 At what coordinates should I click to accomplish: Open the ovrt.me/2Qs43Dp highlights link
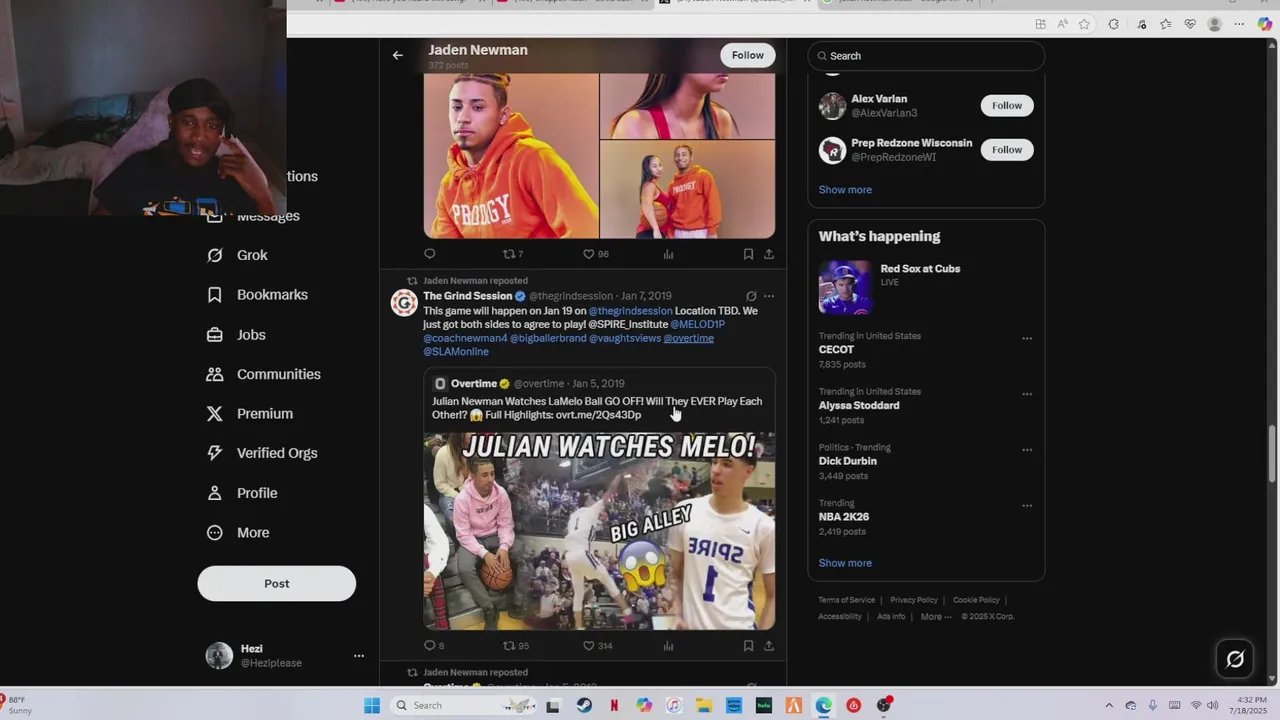pos(598,415)
